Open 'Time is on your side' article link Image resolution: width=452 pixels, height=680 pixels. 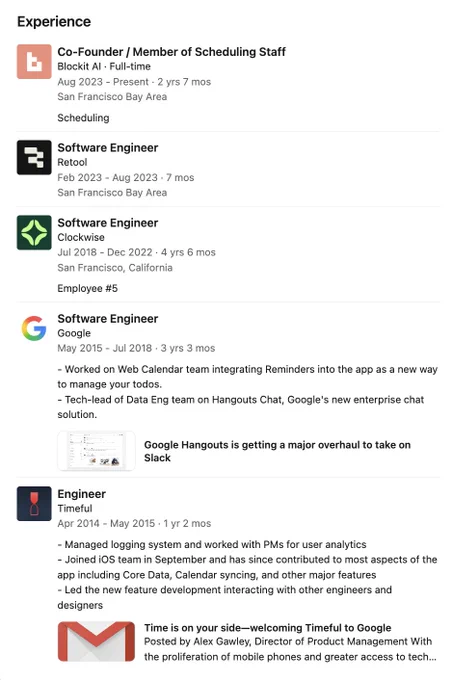tap(268, 628)
